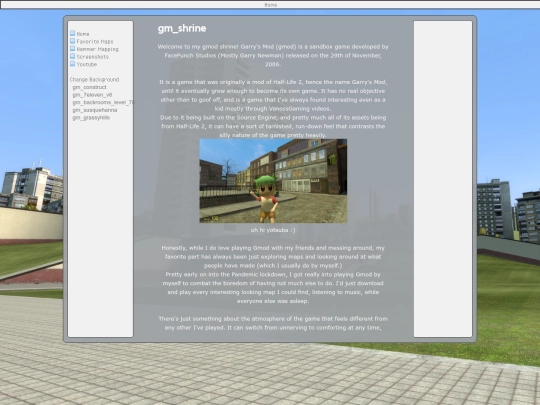Open the Youtube link
540x405 pixels.
pyautogui.click(x=86, y=64)
